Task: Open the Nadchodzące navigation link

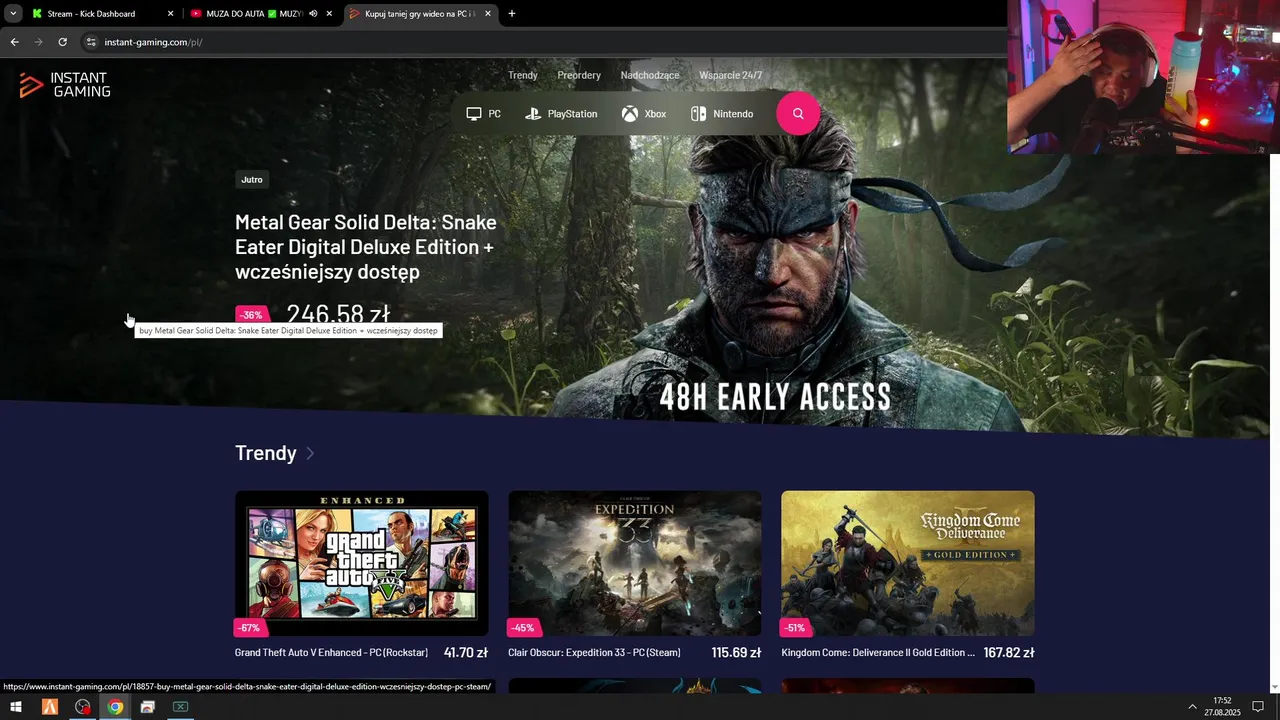Action: pyautogui.click(x=650, y=75)
